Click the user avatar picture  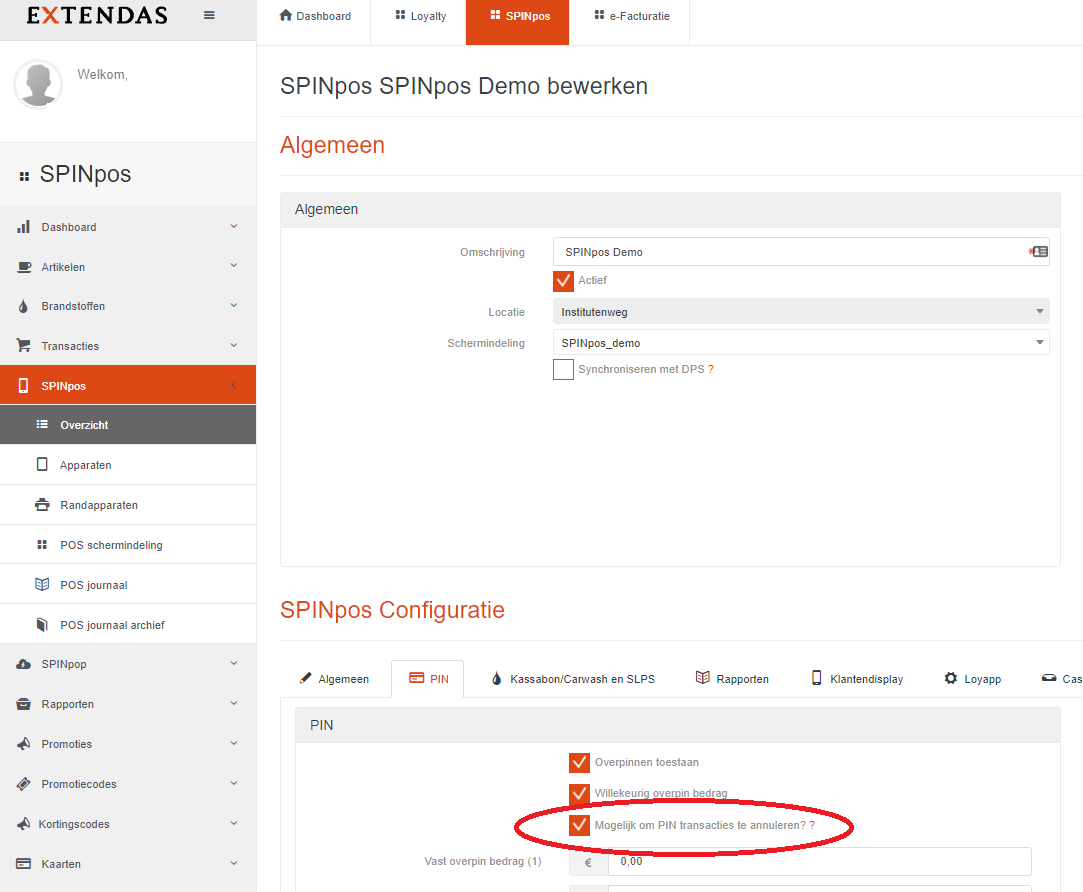tap(38, 84)
